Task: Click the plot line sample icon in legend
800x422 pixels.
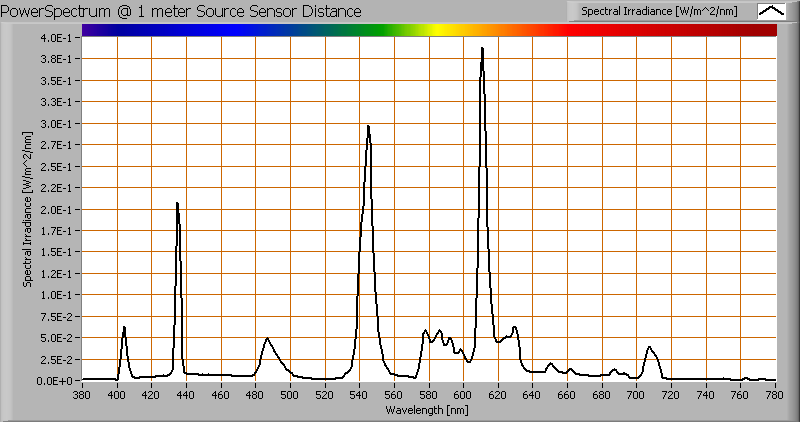Action: tap(772, 11)
